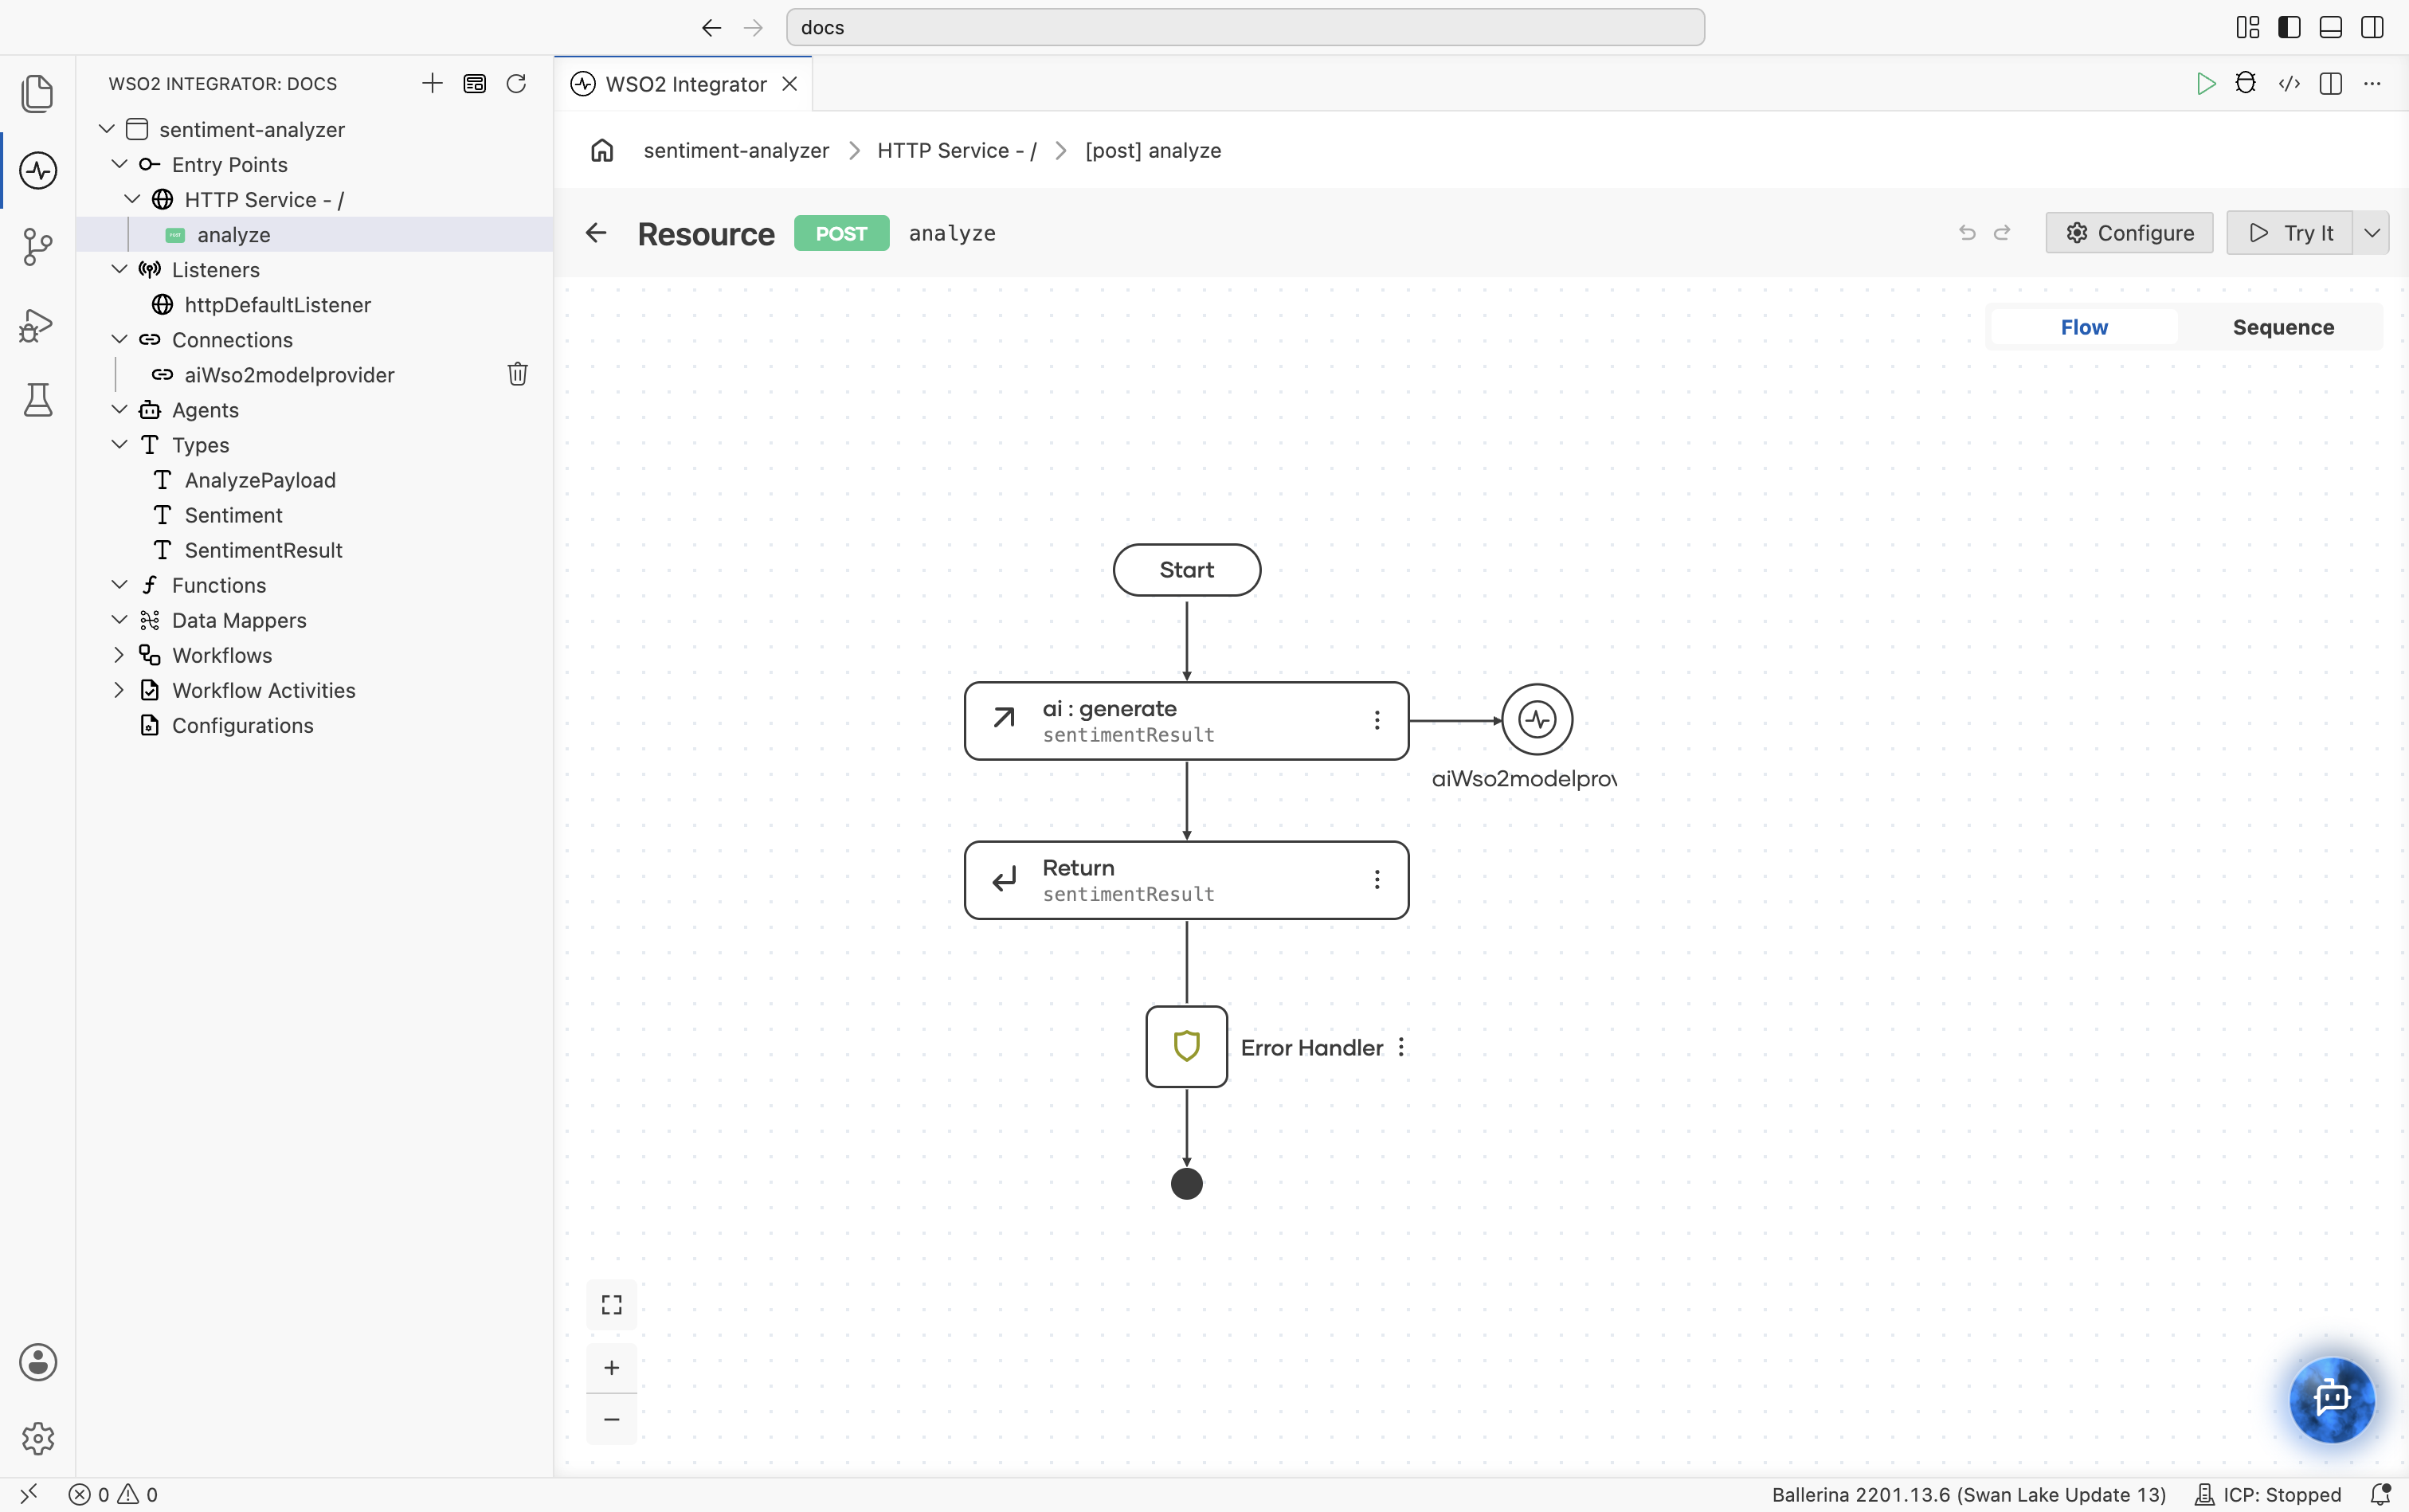
Task: Click the debug bug icon in editor toolbar
Action: 2246,83
